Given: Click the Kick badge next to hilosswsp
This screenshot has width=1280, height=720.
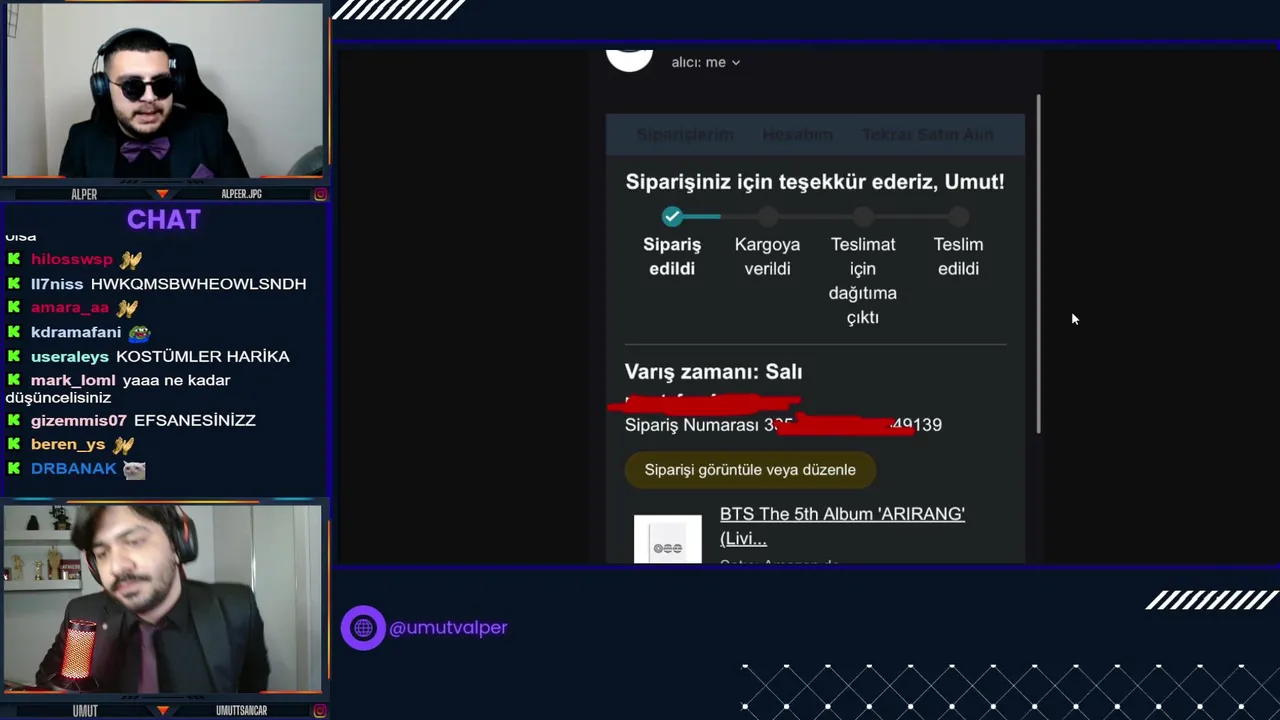Looking at the screenshot, I should click(14, 259).
